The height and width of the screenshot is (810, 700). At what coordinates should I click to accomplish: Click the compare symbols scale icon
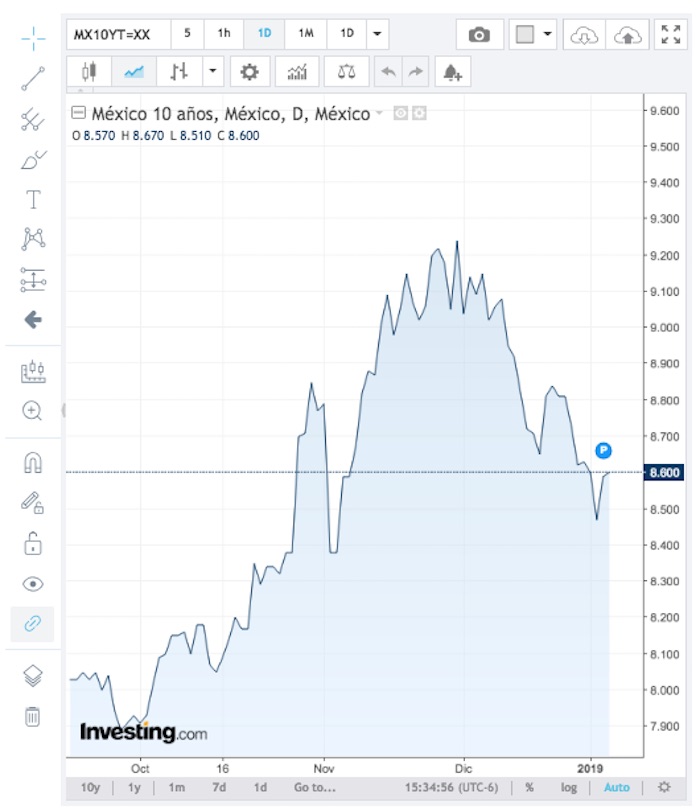click(346, 72)
